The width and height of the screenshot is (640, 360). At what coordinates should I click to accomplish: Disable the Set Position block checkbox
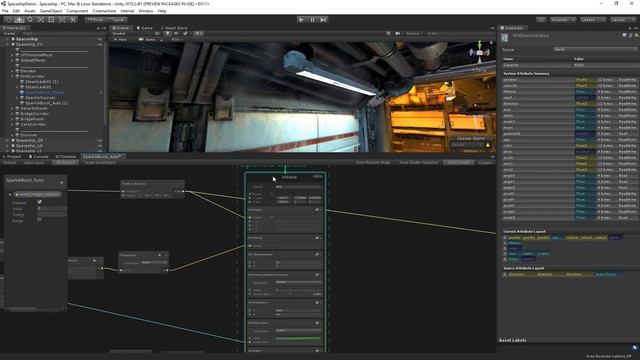[317, 209]
